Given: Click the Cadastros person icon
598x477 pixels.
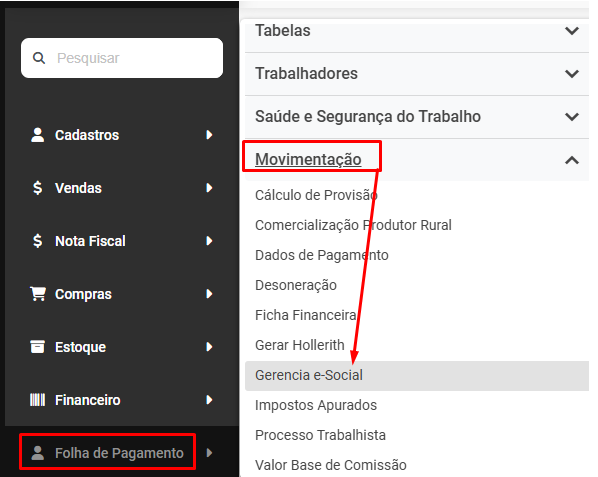Looking at the screenshot, I should pos(37,135).
